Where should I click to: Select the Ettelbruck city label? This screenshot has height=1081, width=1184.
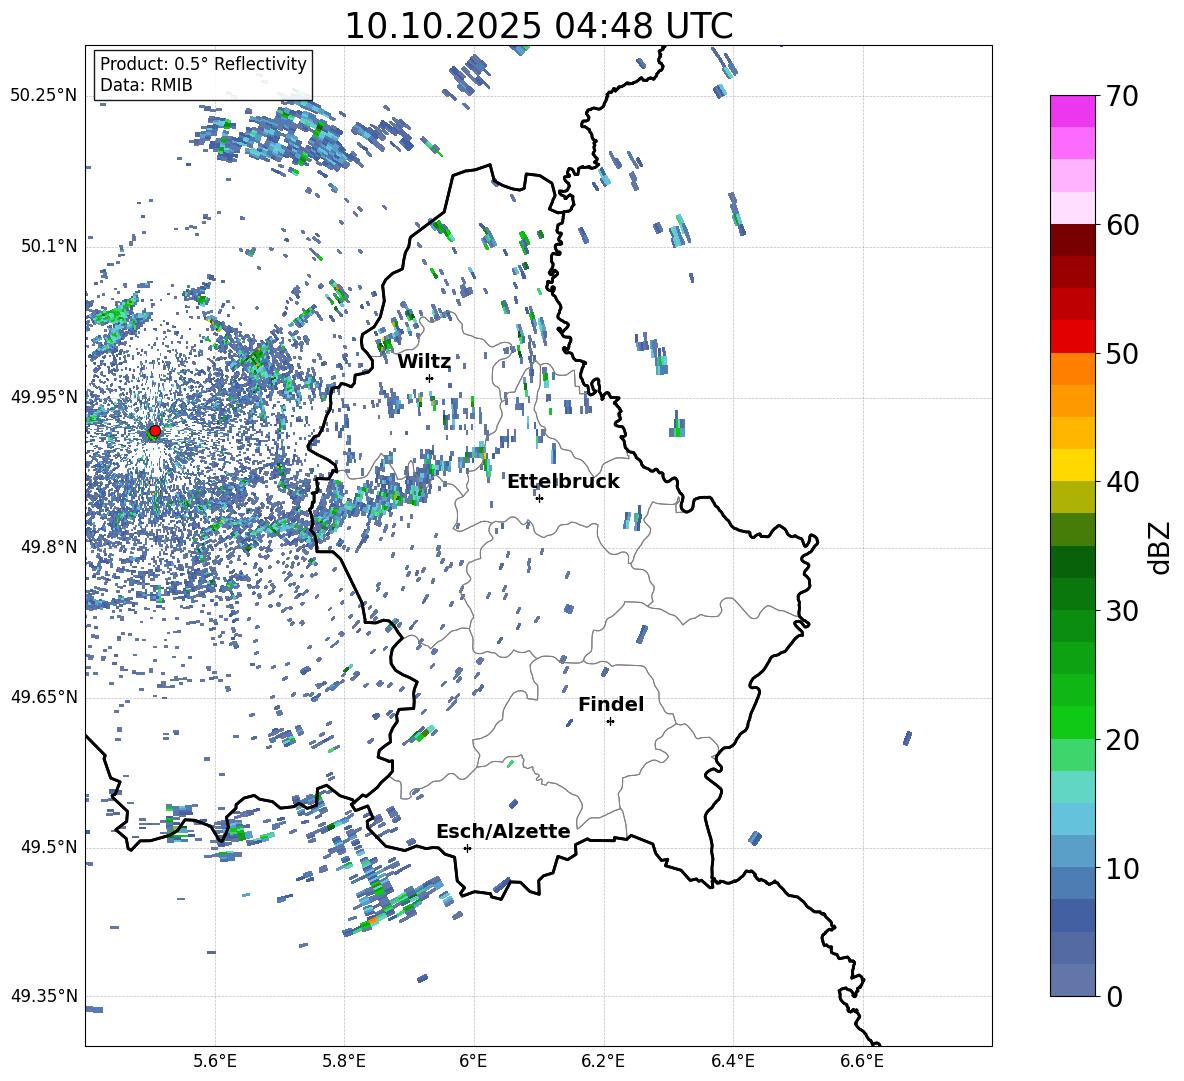click(563, 481)
